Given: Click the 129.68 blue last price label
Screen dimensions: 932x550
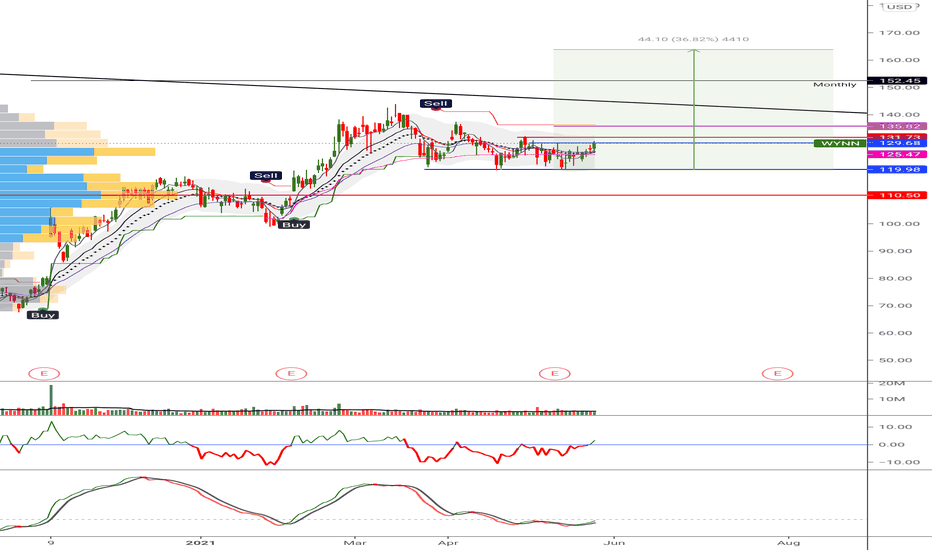Looking at the screenshot, I should coord(899,143).
